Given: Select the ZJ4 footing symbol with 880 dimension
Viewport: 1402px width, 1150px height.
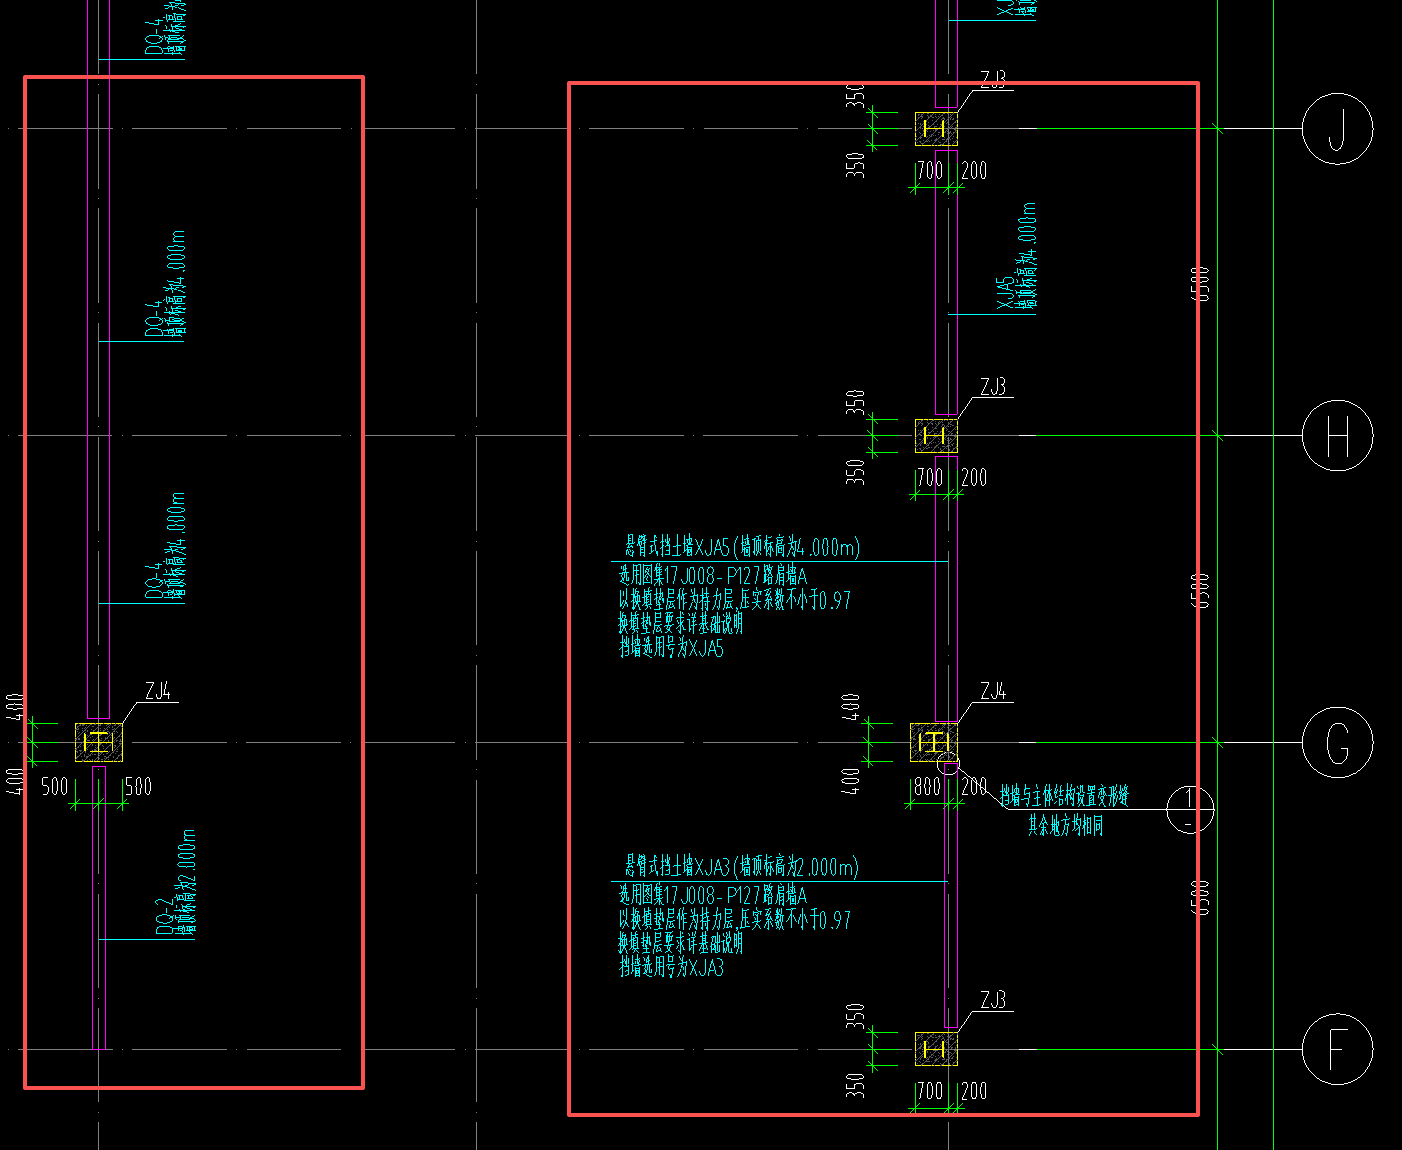Looking at the screenshot, I should (934, 743).
